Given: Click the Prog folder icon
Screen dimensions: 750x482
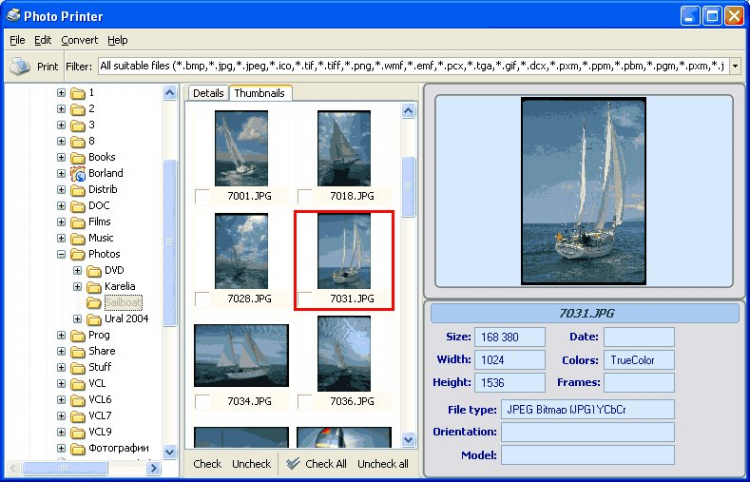Looking at the screenshot, I should click(78, 336).
